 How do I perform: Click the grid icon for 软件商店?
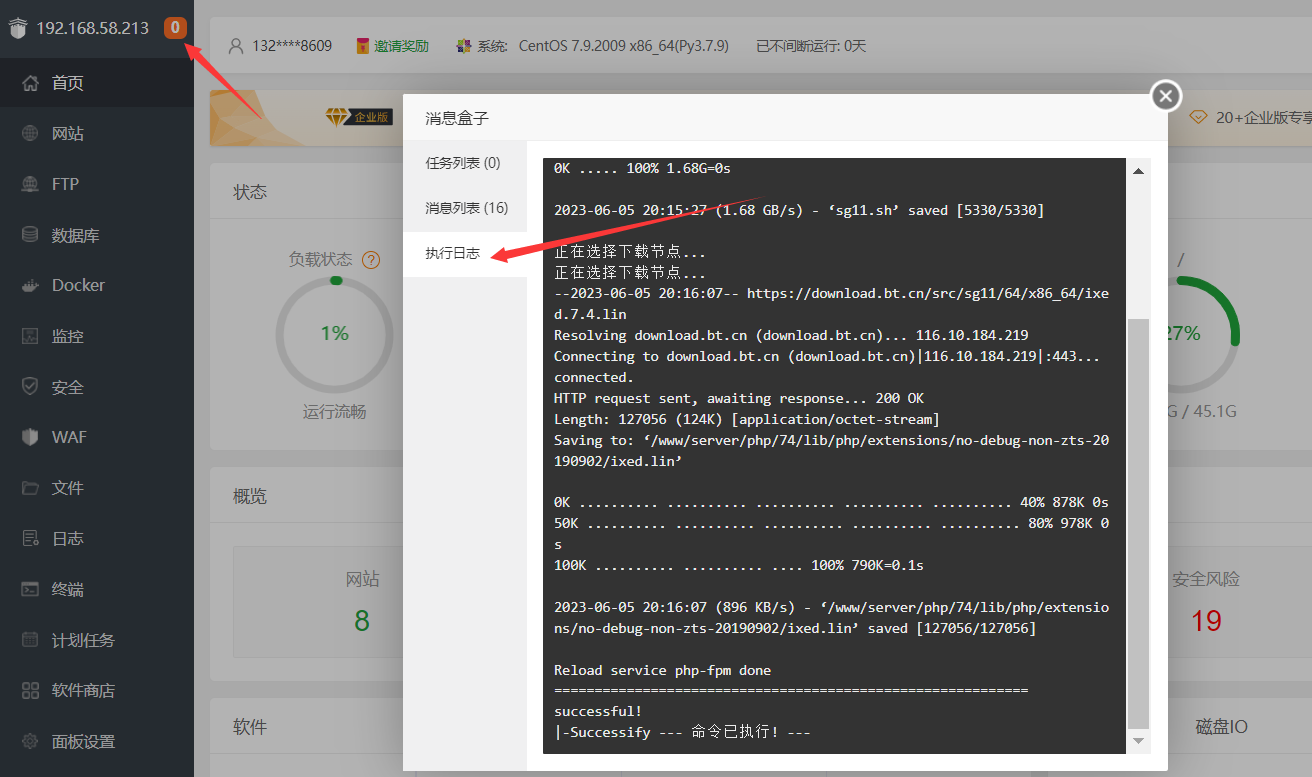(31, 690)
